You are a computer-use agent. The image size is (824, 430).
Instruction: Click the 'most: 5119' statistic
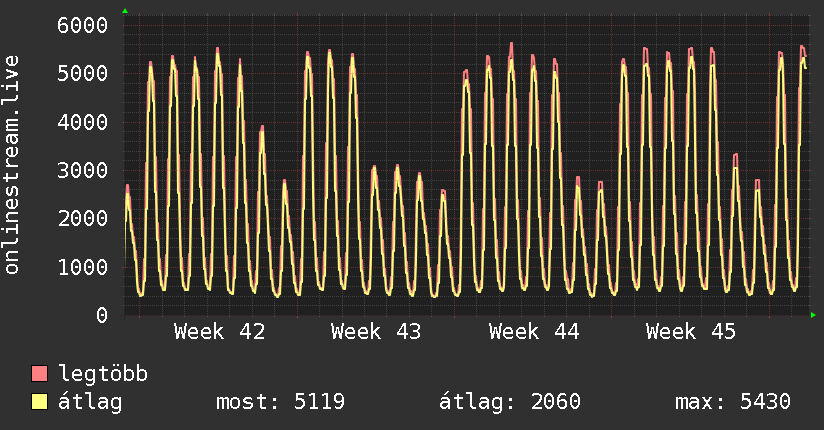click(x=280, y=402)
